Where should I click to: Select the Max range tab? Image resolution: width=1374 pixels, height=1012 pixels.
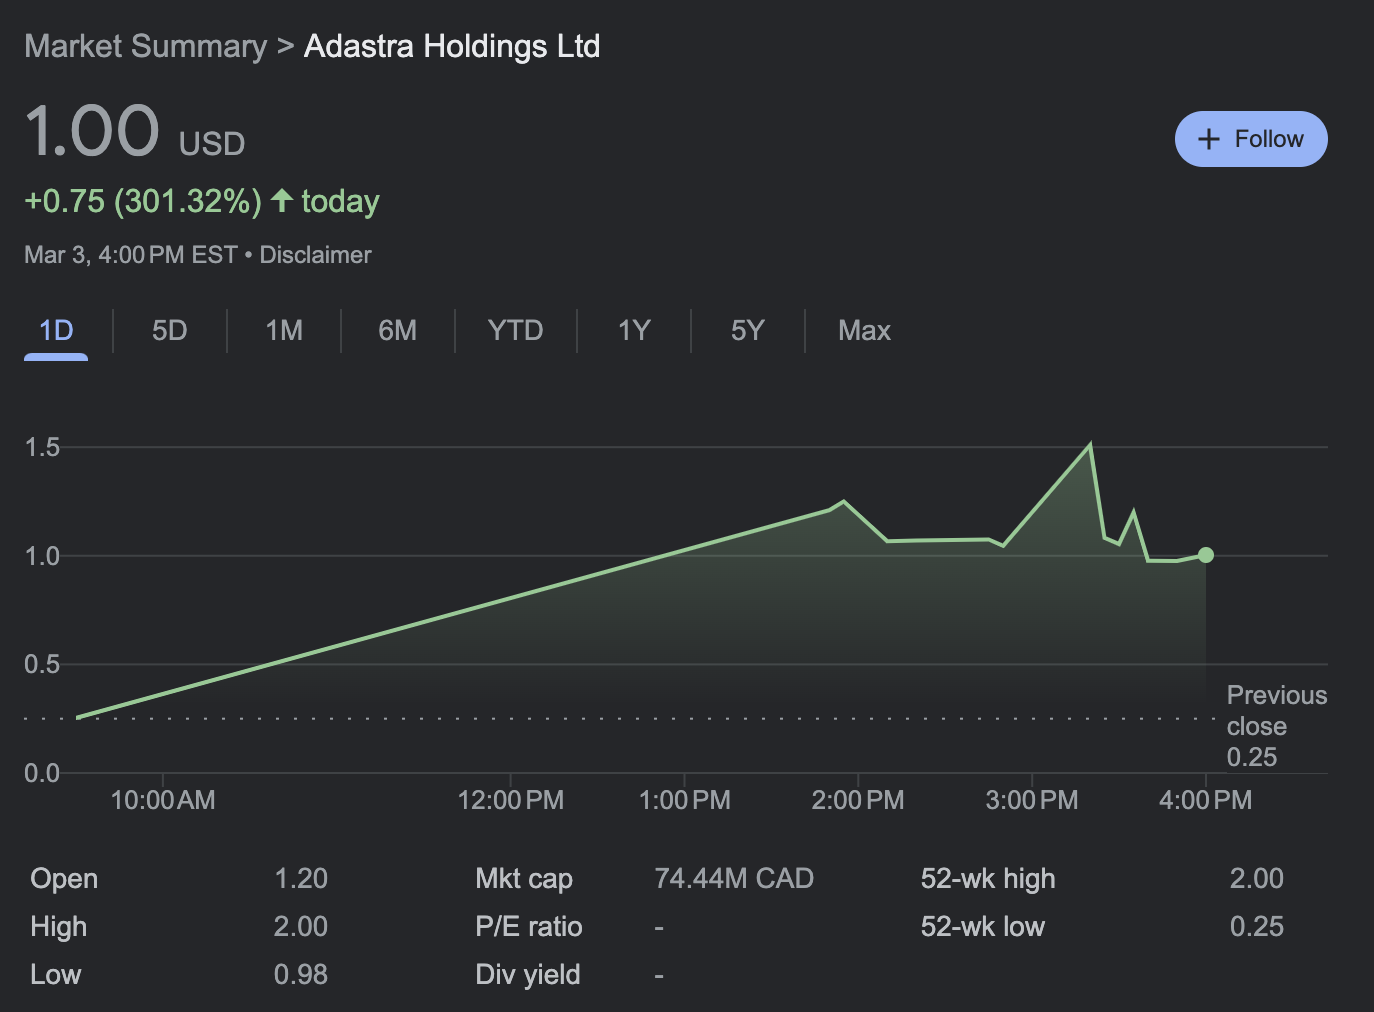click(864, 331)
